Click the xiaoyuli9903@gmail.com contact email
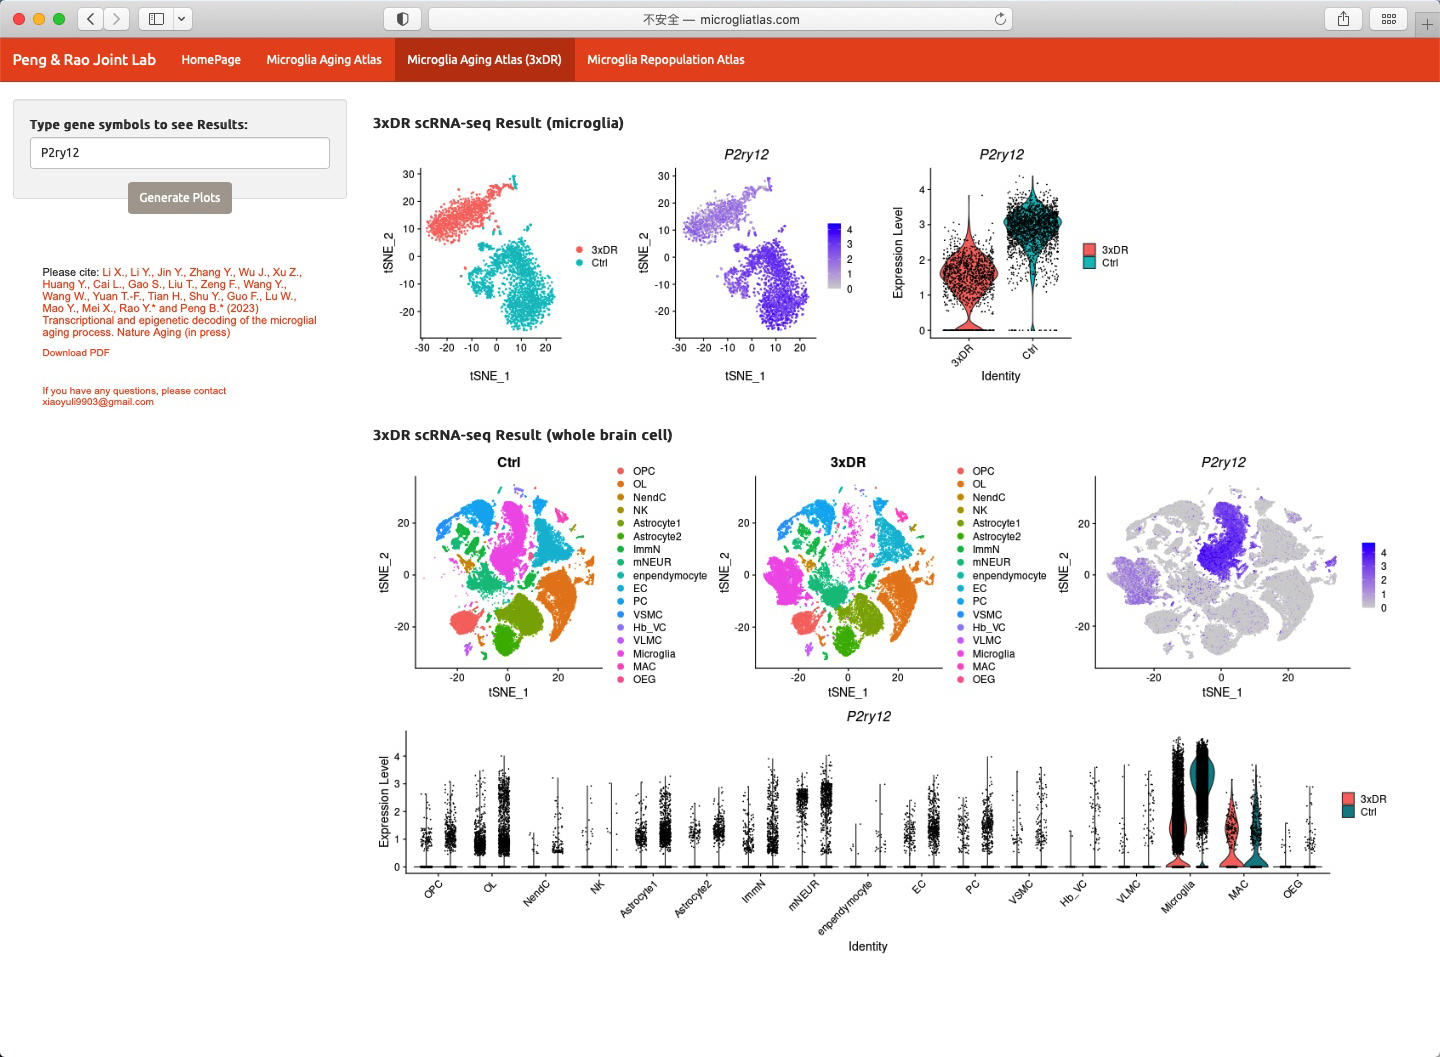The image size is (1440, 1057). click(98, 402)
